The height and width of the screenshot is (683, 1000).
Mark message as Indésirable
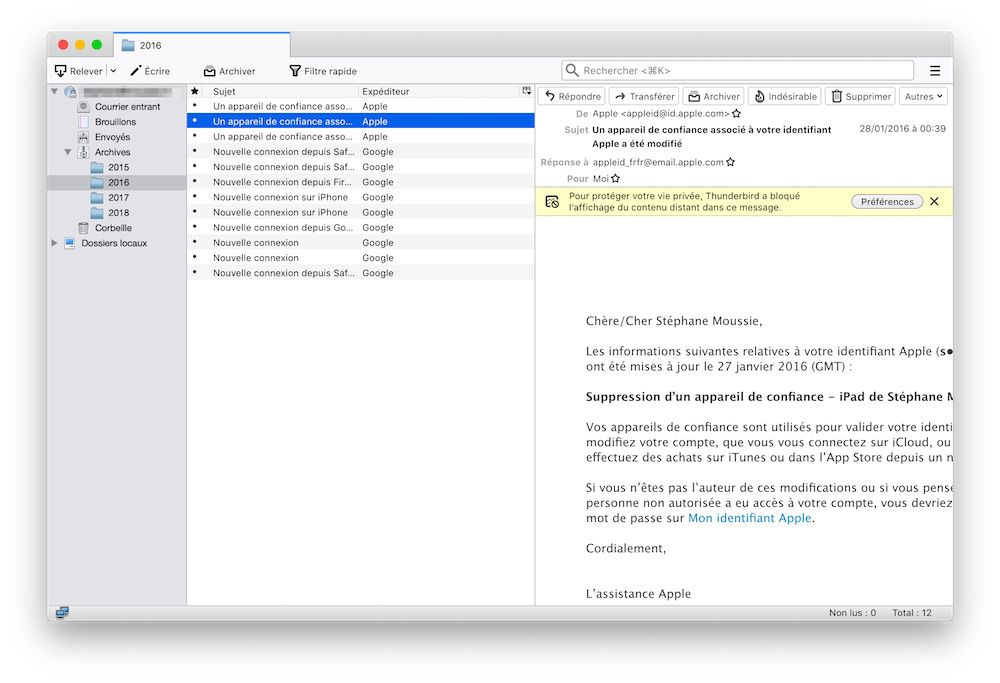click(x=784, y=96)
